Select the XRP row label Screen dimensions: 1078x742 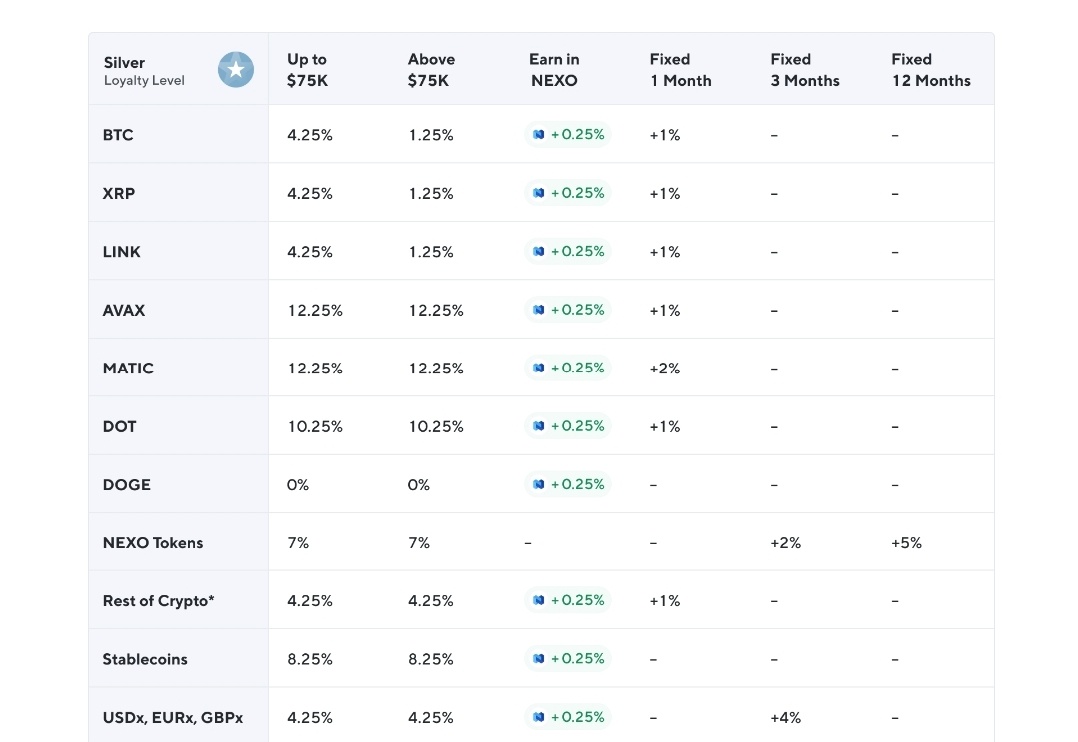pos(119,193)
